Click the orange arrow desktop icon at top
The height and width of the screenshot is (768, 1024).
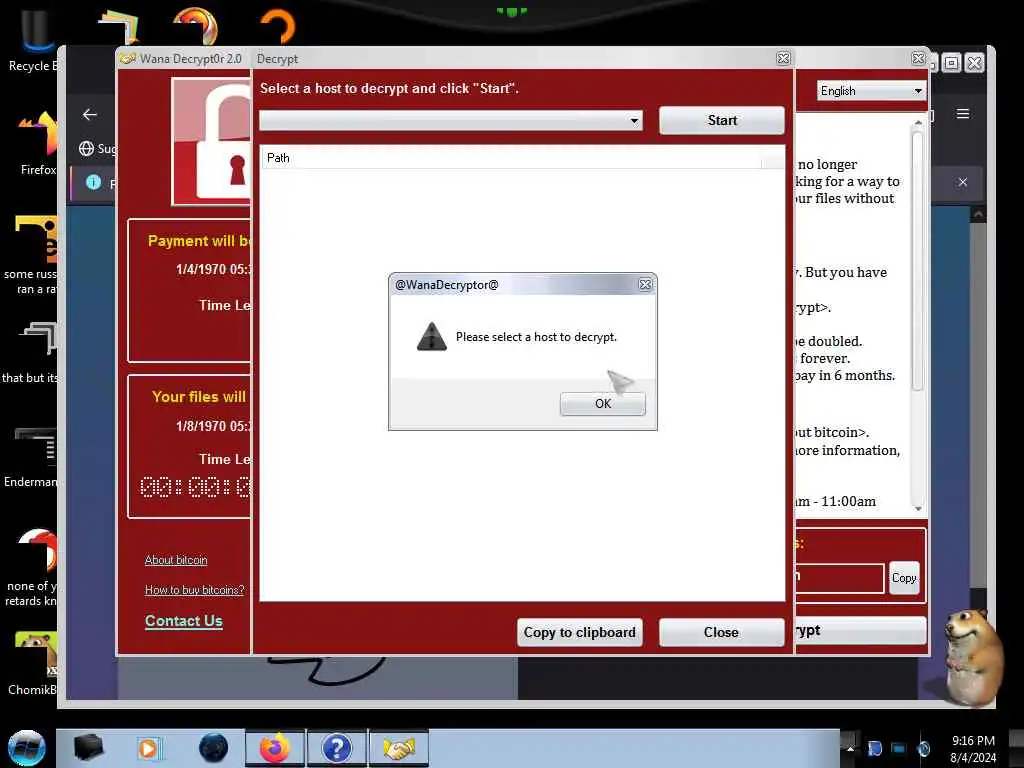pos(278,26)
